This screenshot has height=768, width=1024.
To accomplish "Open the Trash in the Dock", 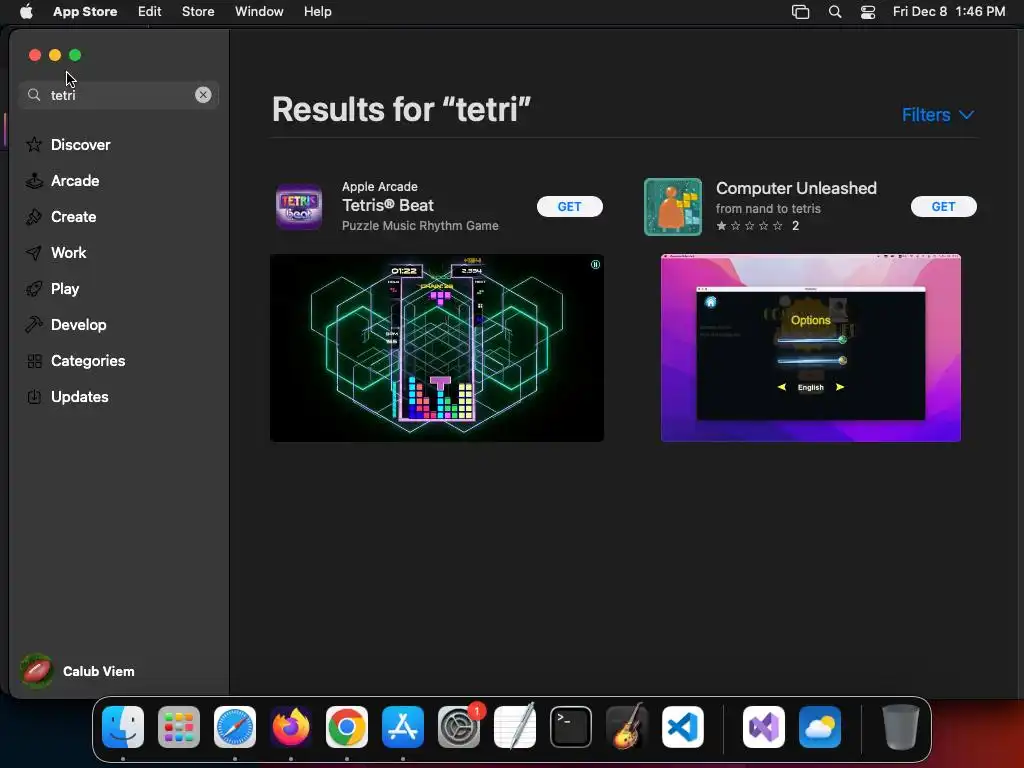I will pos(901,727).
